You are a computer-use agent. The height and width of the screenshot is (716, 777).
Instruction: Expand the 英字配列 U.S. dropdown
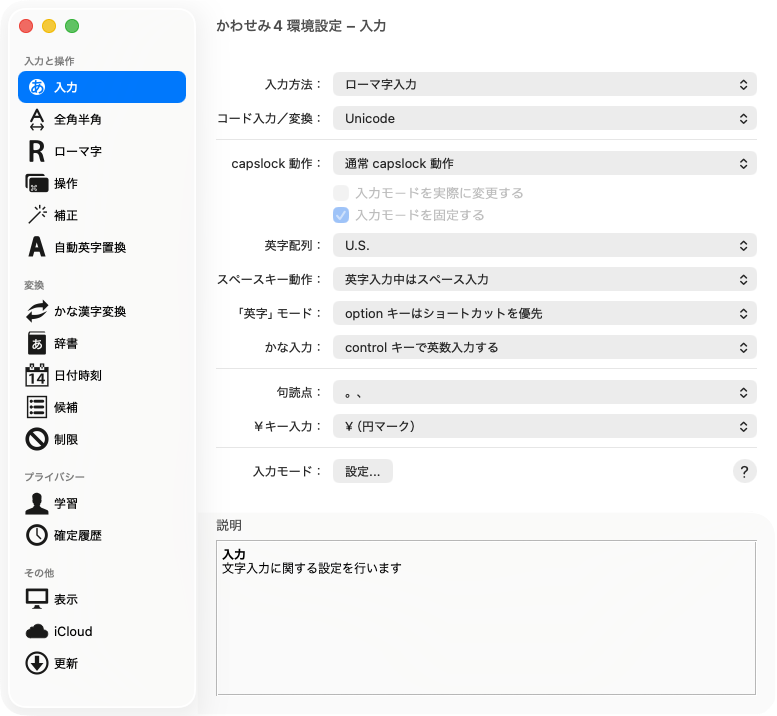544,245
